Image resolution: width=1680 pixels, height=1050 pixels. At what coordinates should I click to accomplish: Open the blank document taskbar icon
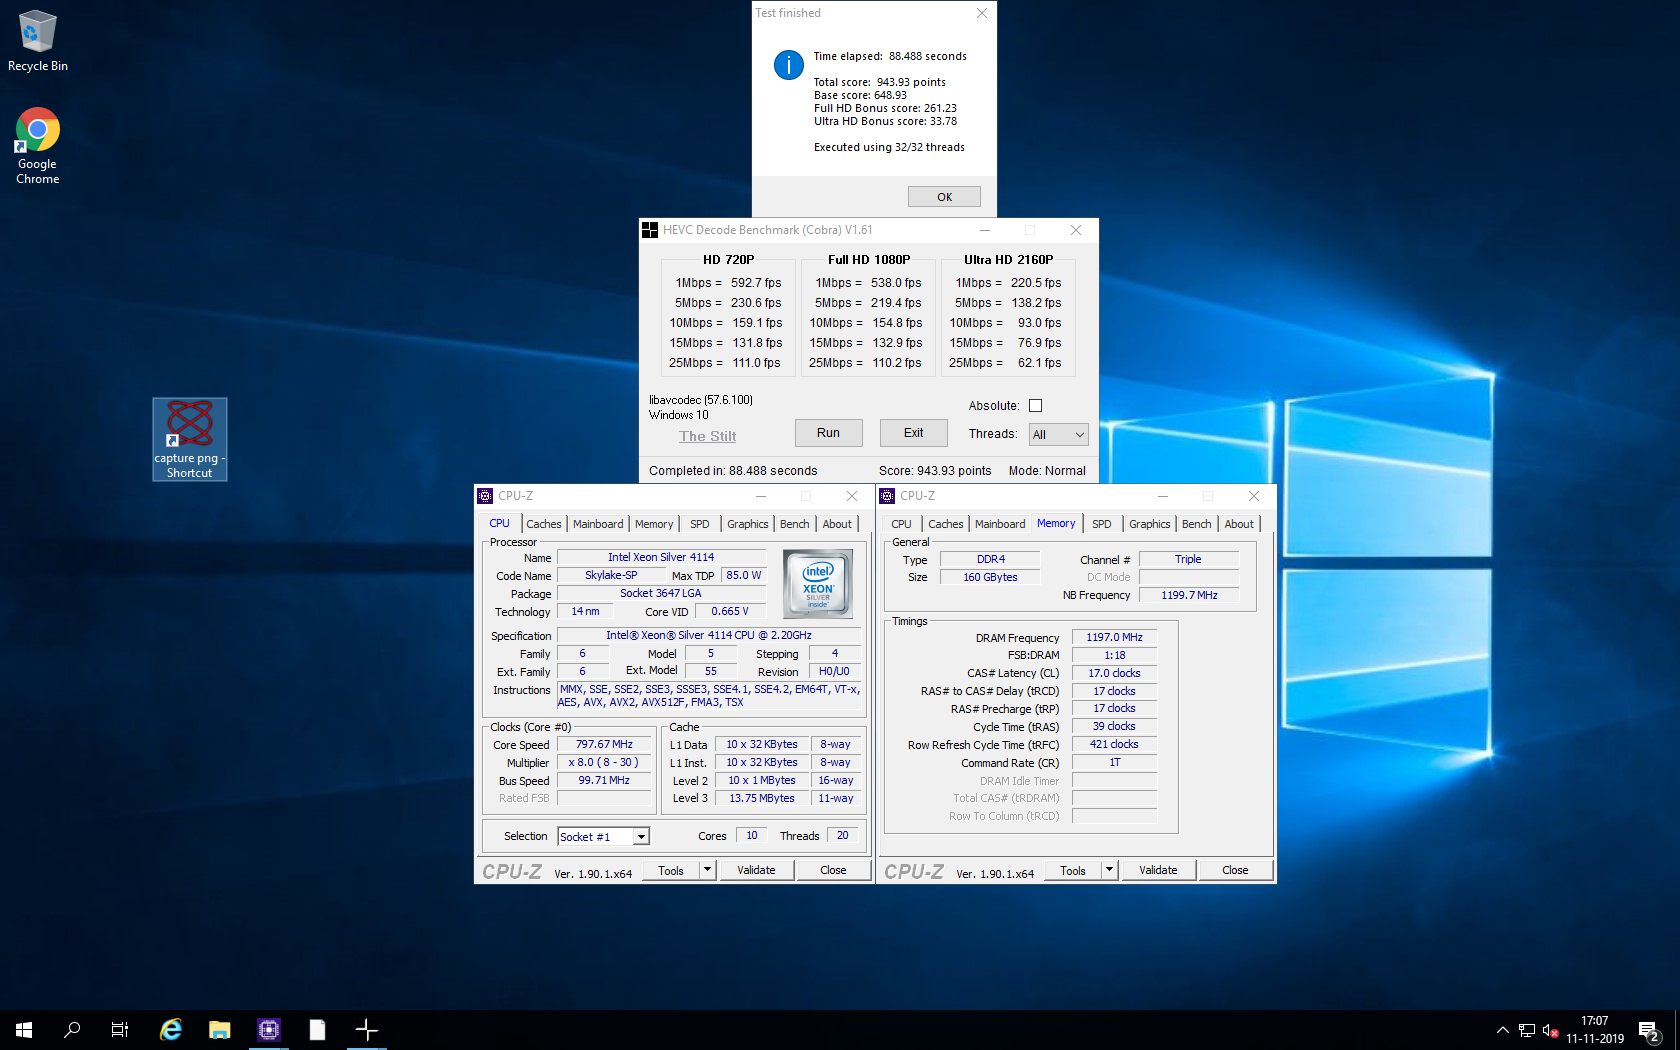(317, 1029)
